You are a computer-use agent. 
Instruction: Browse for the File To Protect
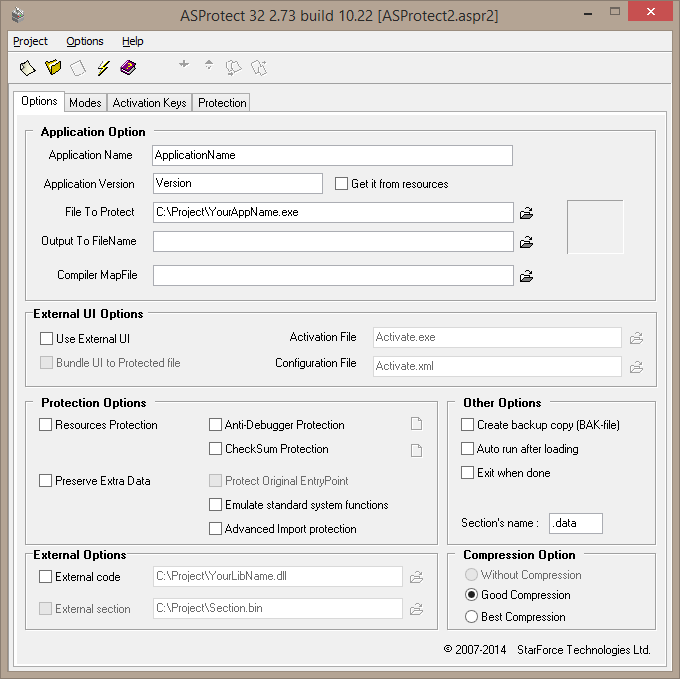click(526, 213)
